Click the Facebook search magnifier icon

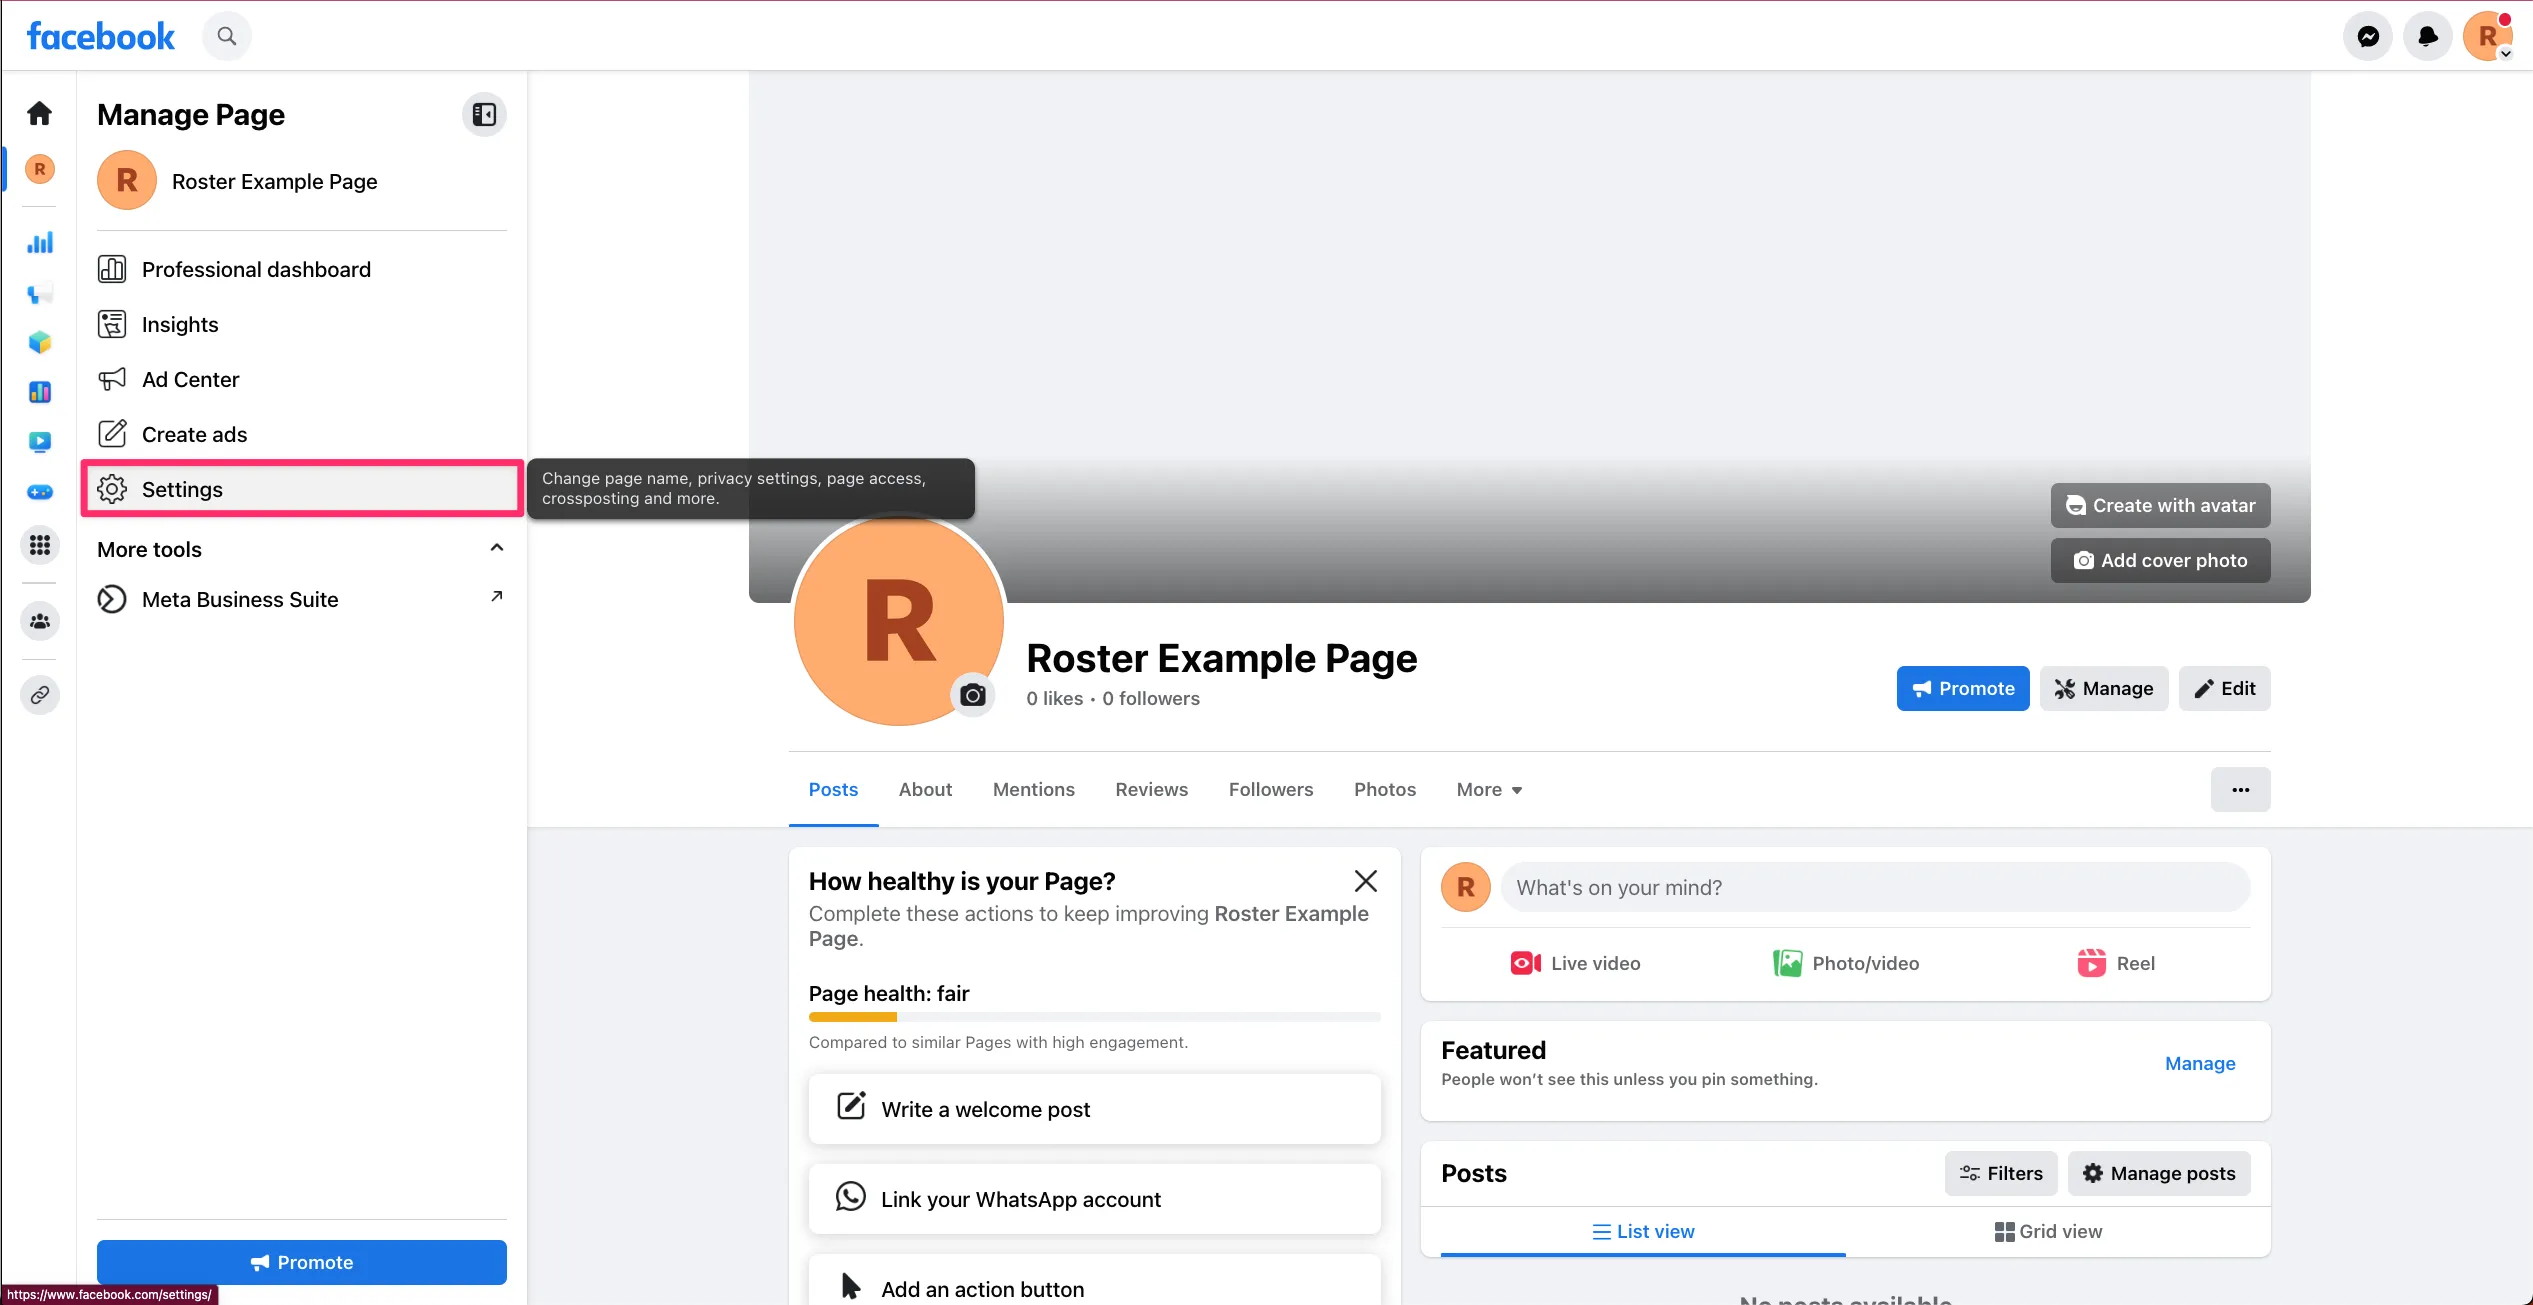pos(227,37)
